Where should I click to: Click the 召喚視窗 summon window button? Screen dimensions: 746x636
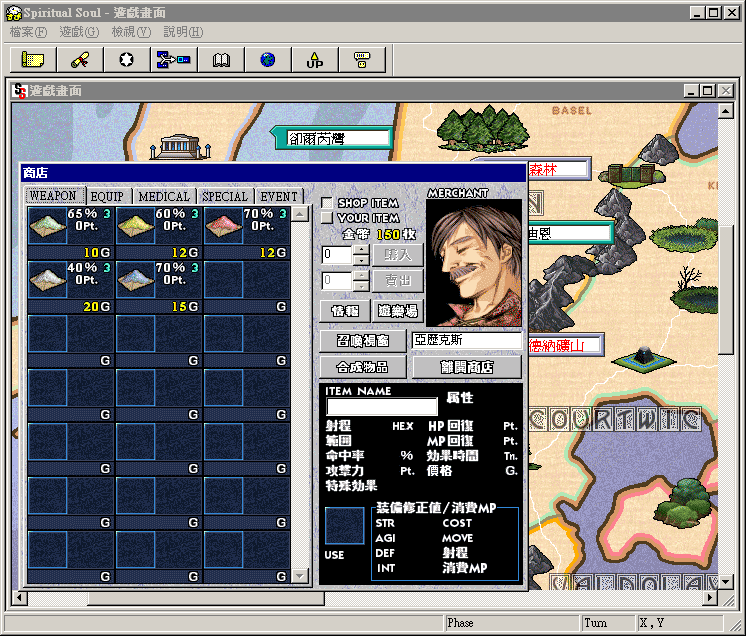[363, 342]
